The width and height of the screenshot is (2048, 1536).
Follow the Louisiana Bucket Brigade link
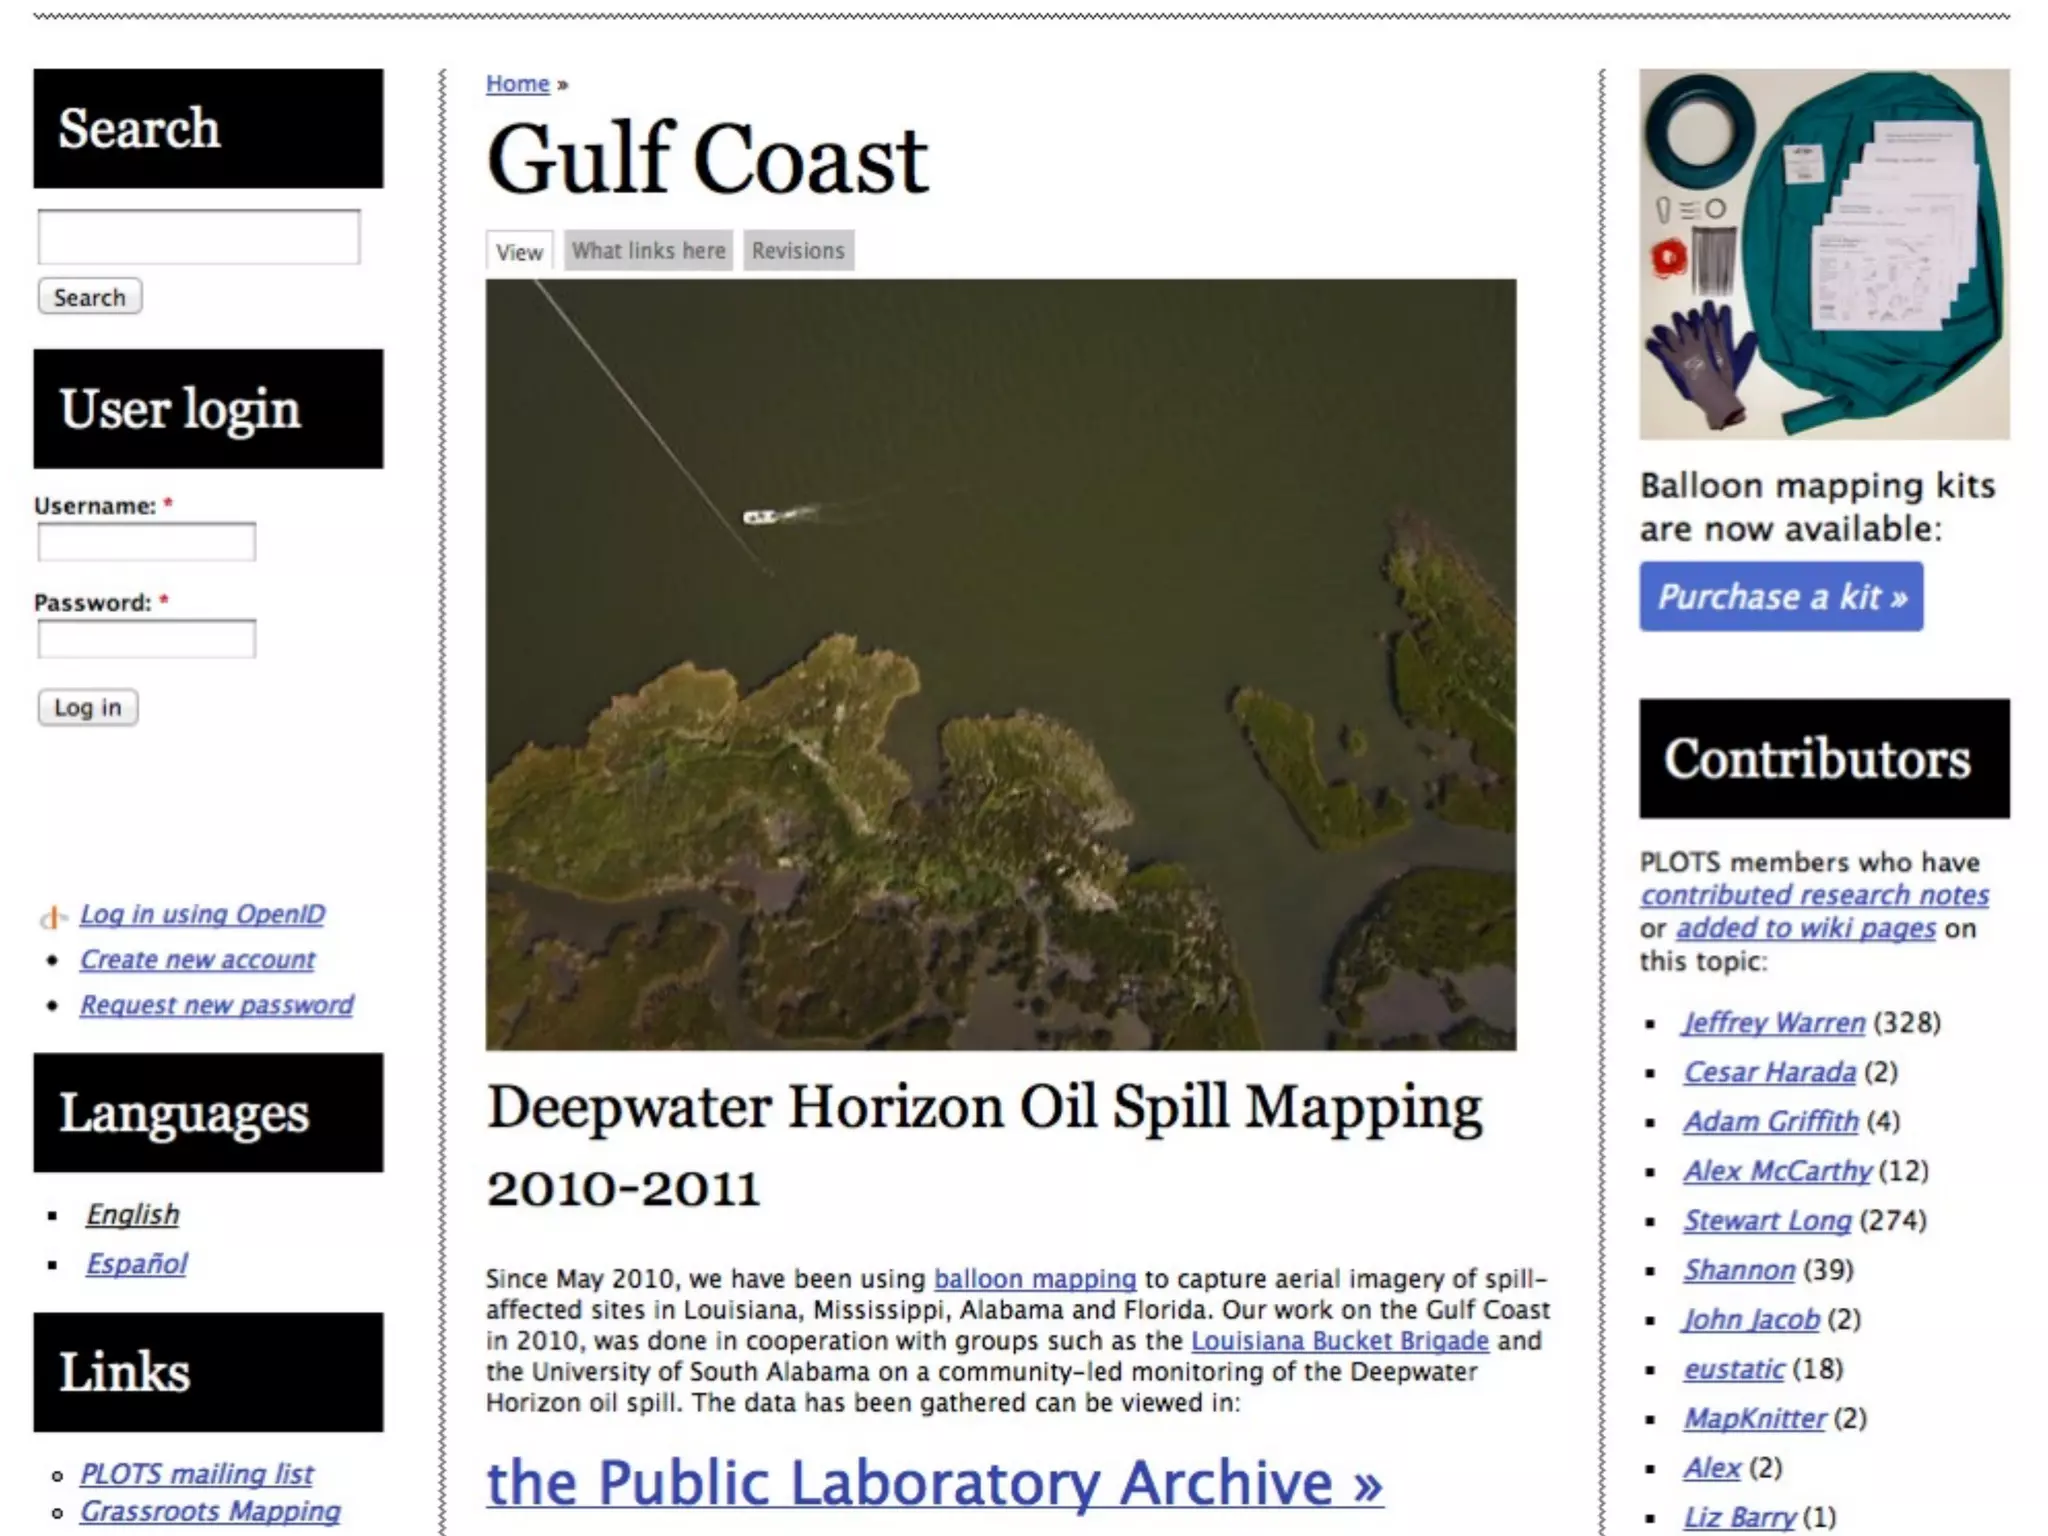[1339, 1341]
